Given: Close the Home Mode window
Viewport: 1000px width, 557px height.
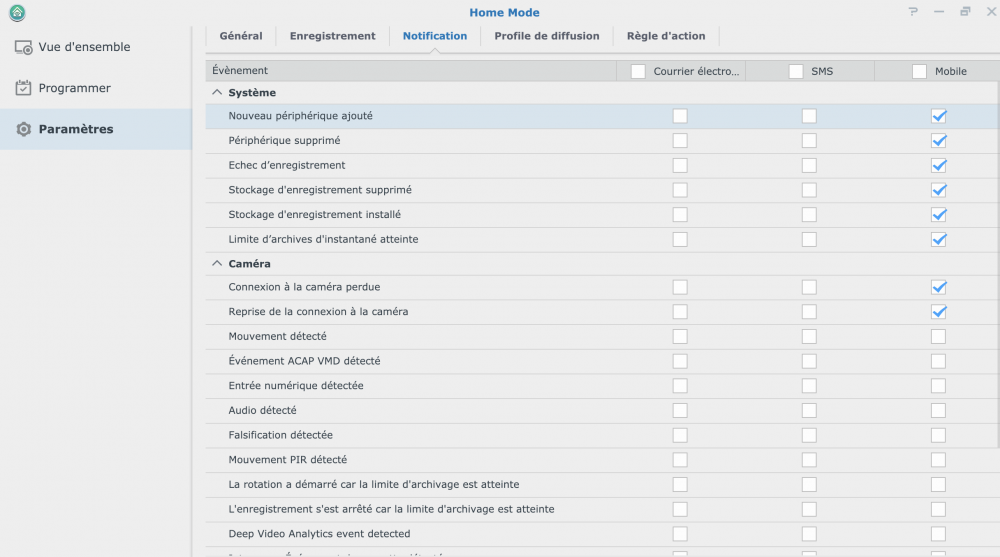Looking at the screenshot, I should point(988,12).
